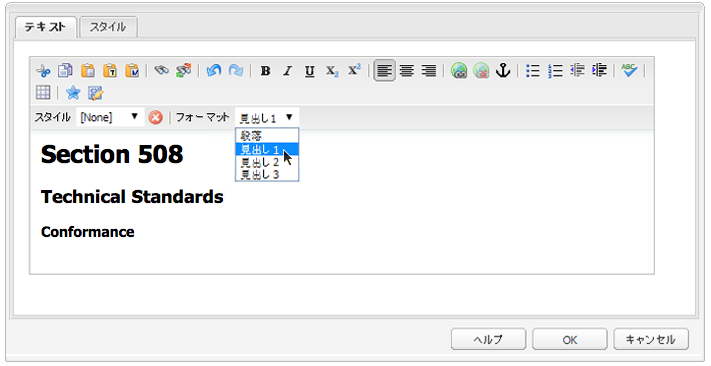Click the Cut scissors icon
This screenshot has width=711, height=366.
point(43,71)
